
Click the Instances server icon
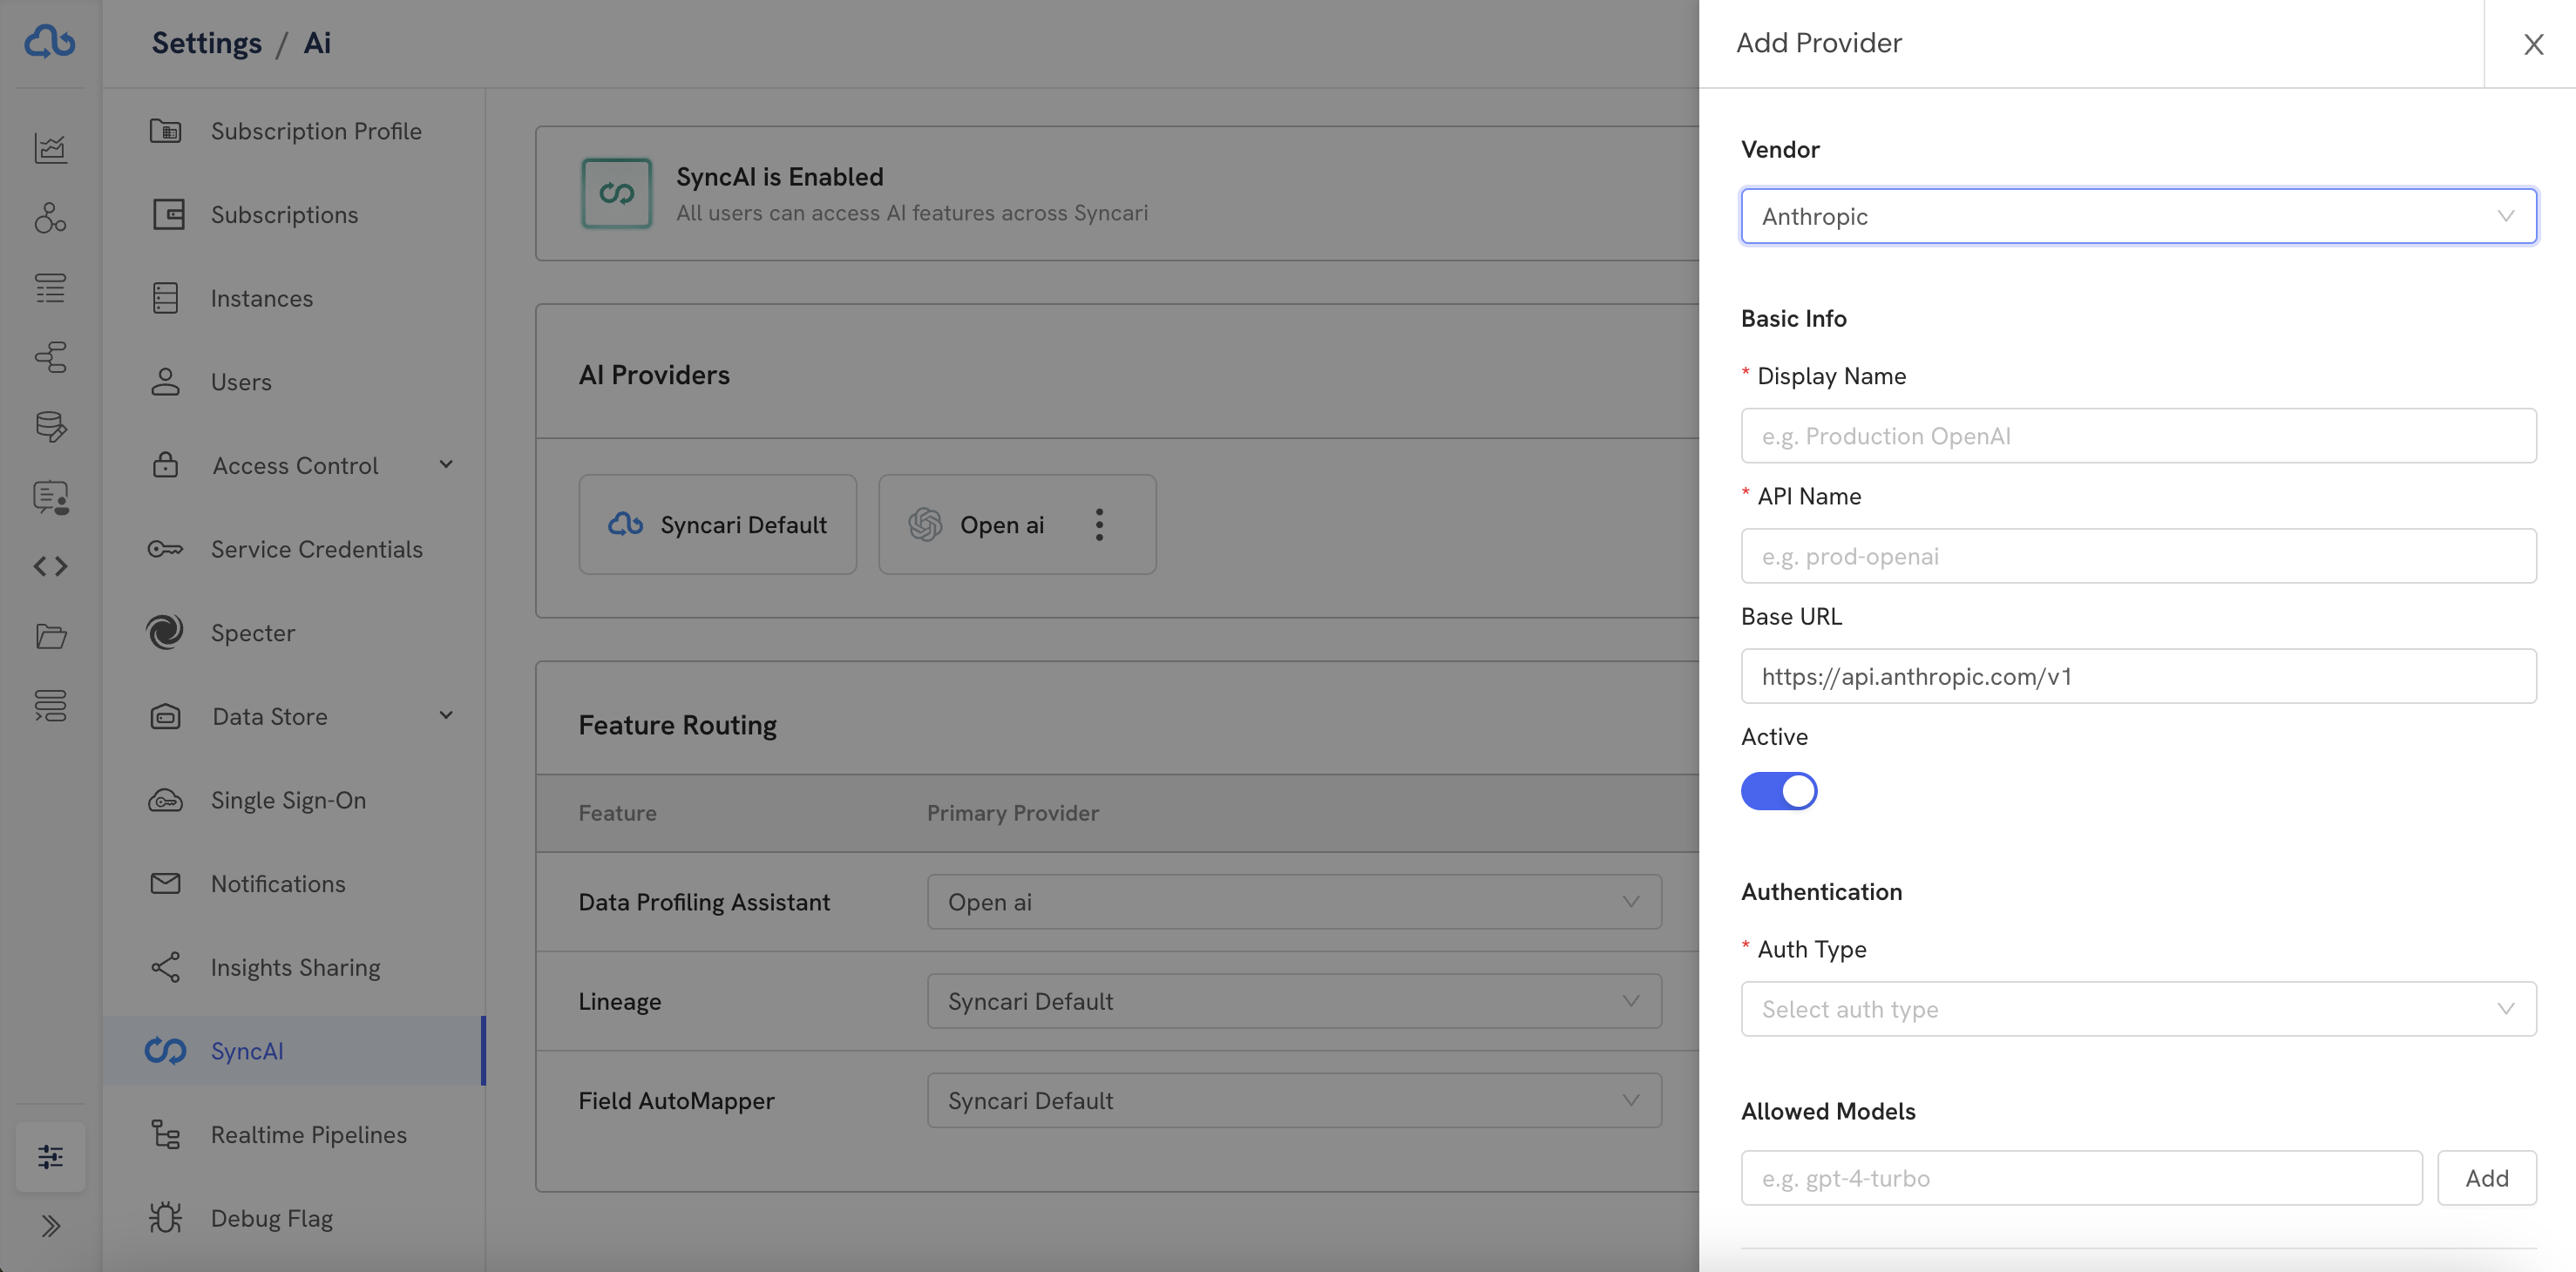click(x=165, y=298)
